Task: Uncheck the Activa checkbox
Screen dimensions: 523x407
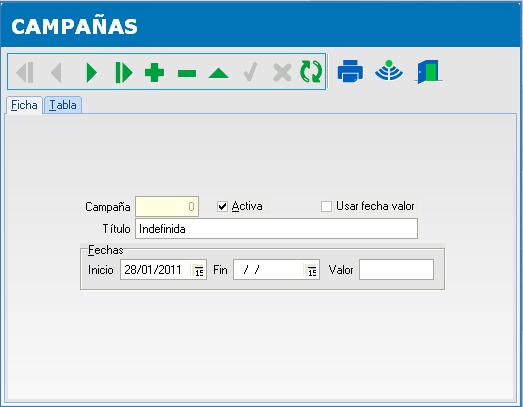Action: click(x=222, y=206)
